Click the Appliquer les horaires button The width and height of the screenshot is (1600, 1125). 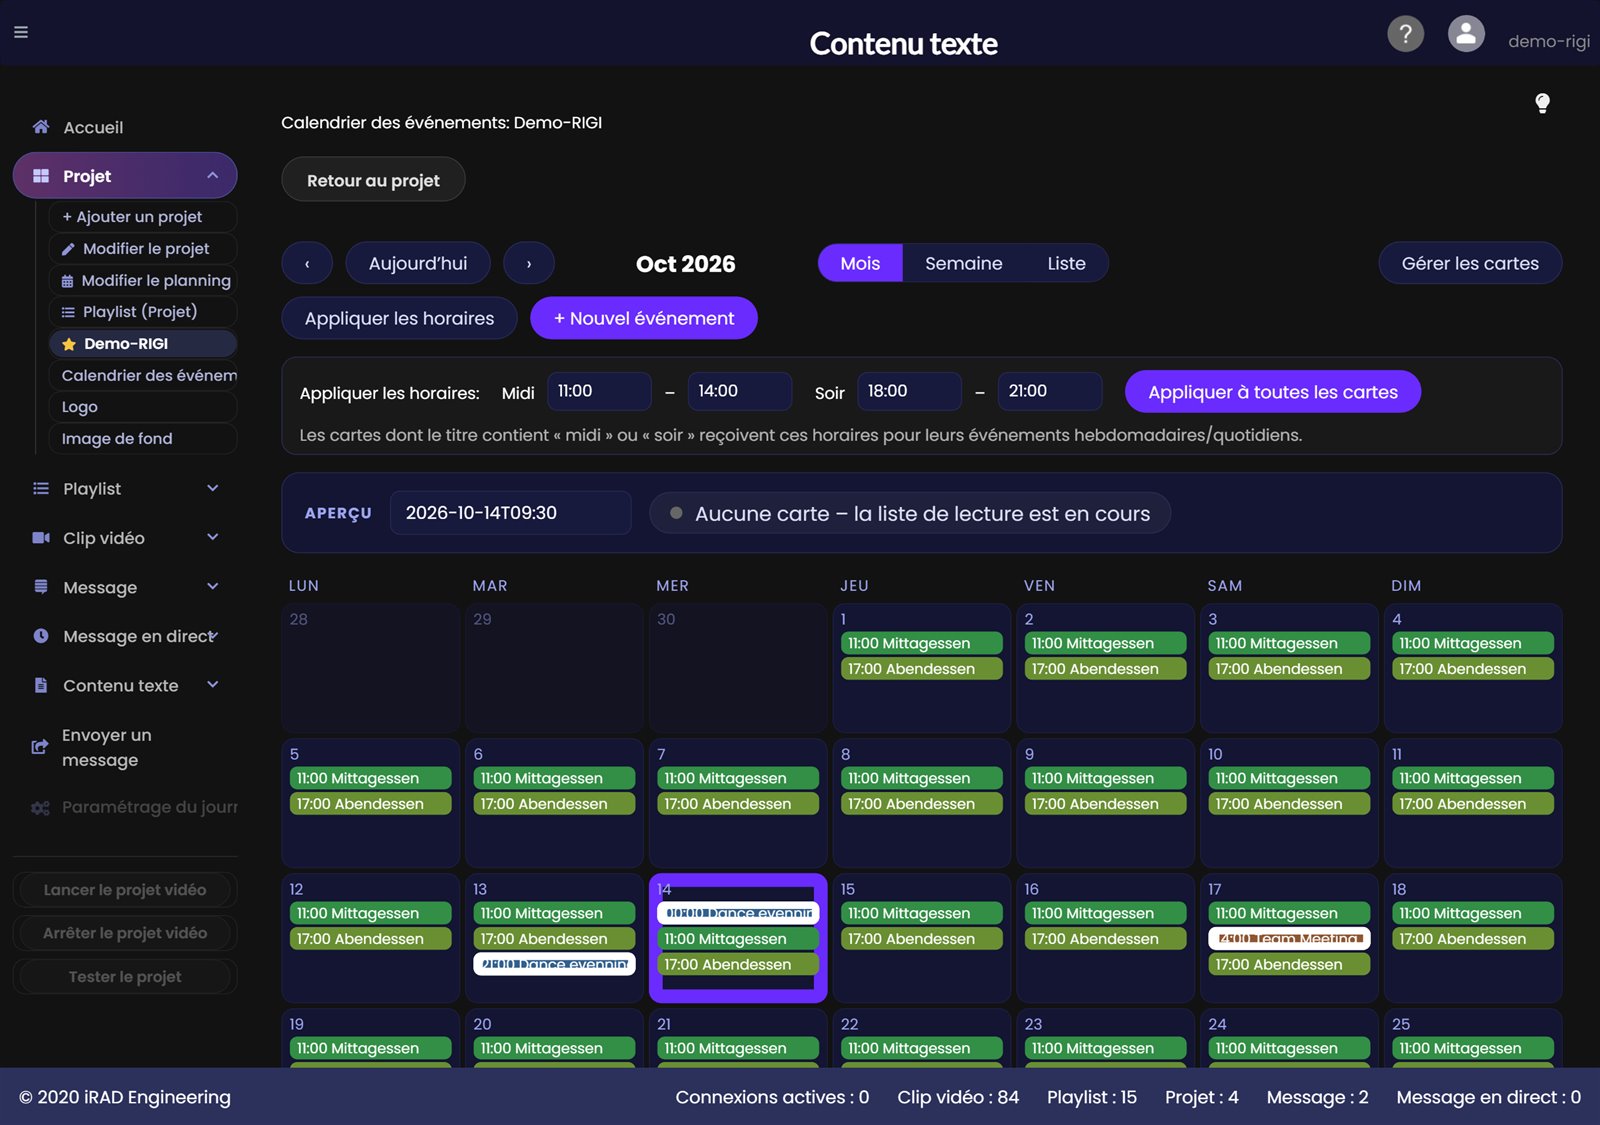[x=399, y=318]
